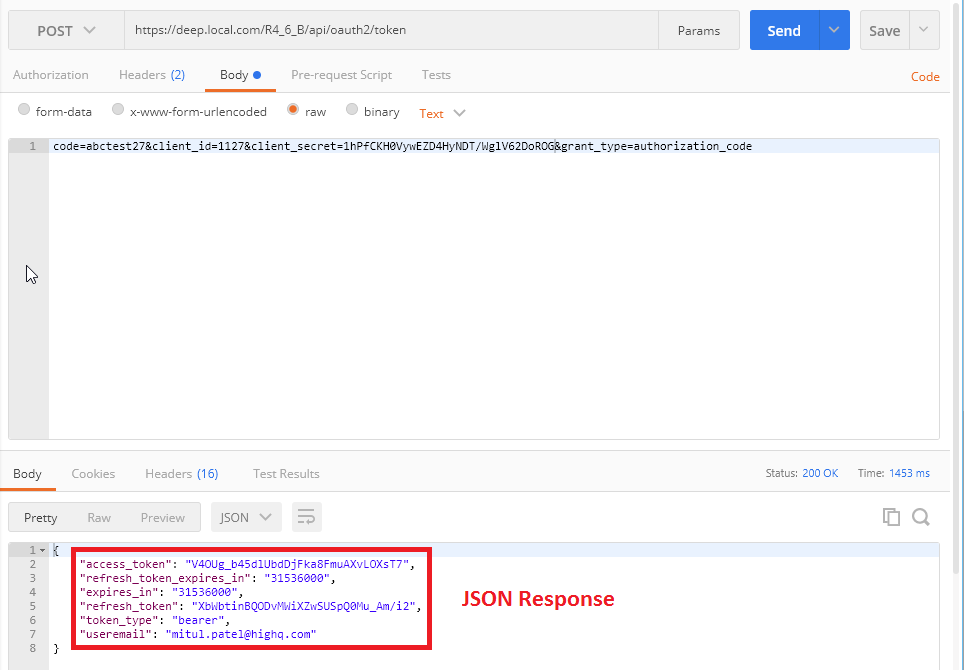Open the Text format dropdown
This screenshot has height=670, width=964.
click(x=442, y=113)
